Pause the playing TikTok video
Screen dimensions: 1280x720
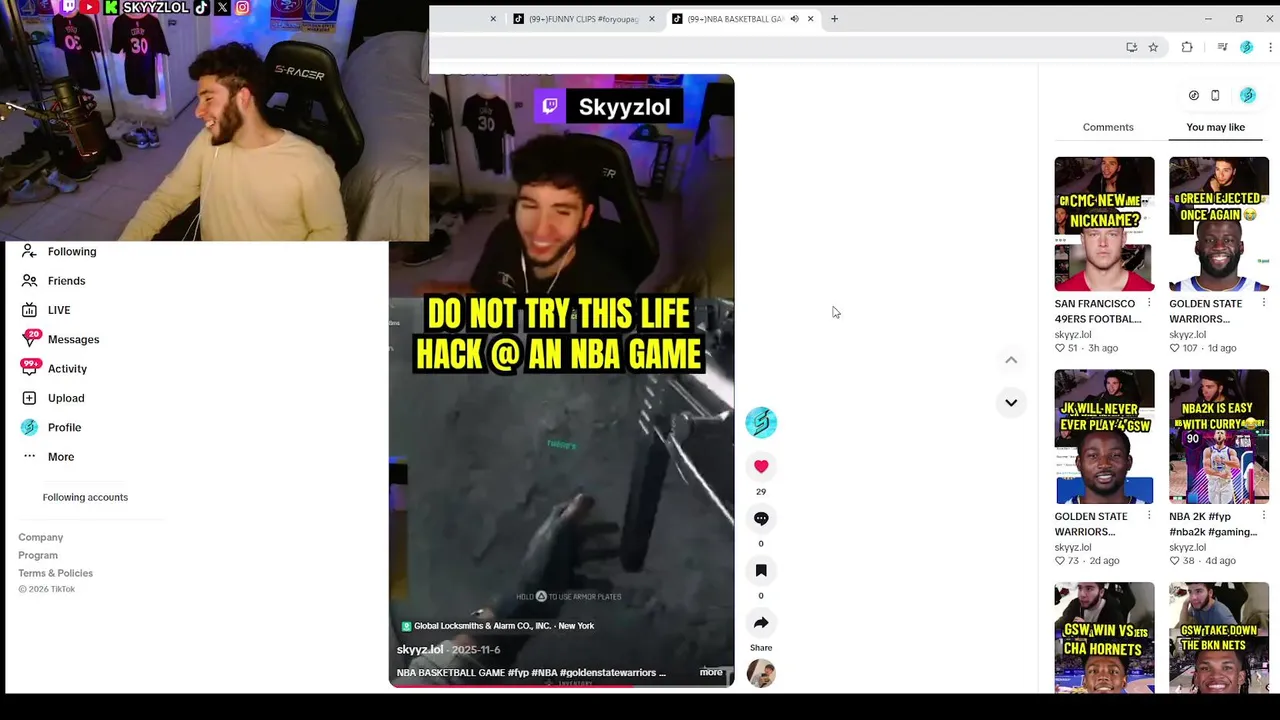click(x=561, y=380)
